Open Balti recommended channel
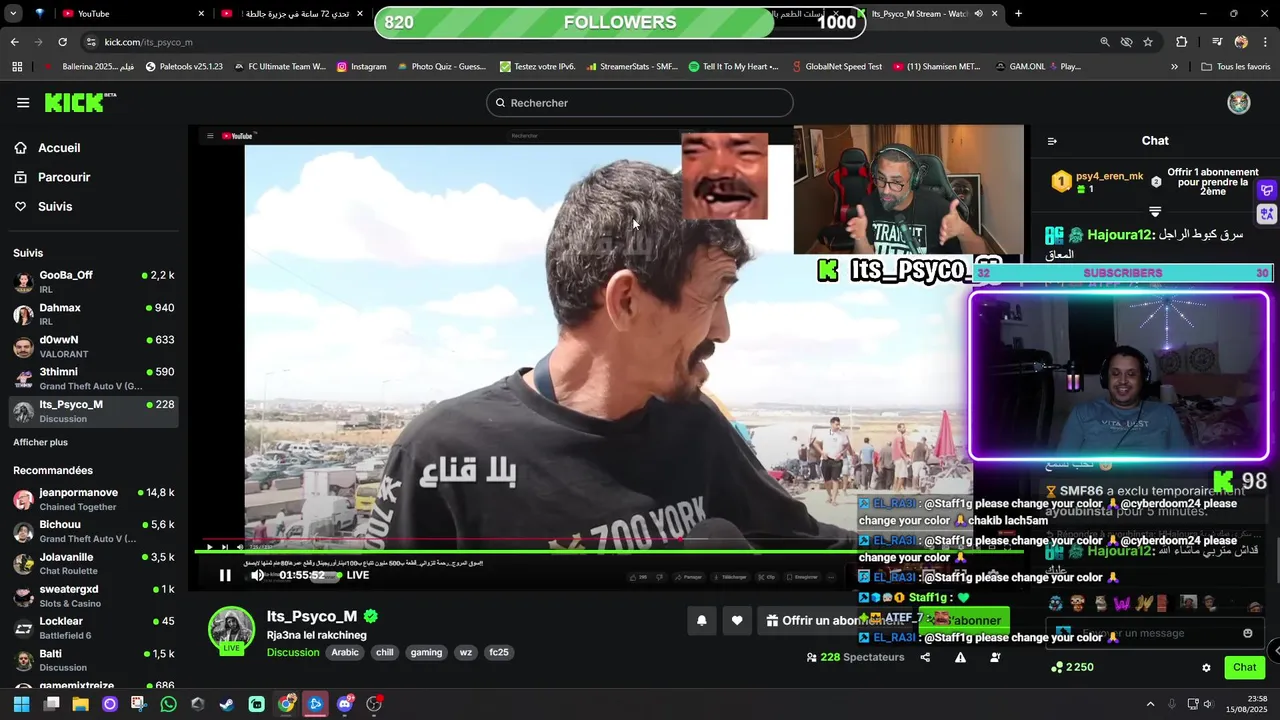Image resolution: width=1280 pixels, height=720 pixels. coord(94,660)
